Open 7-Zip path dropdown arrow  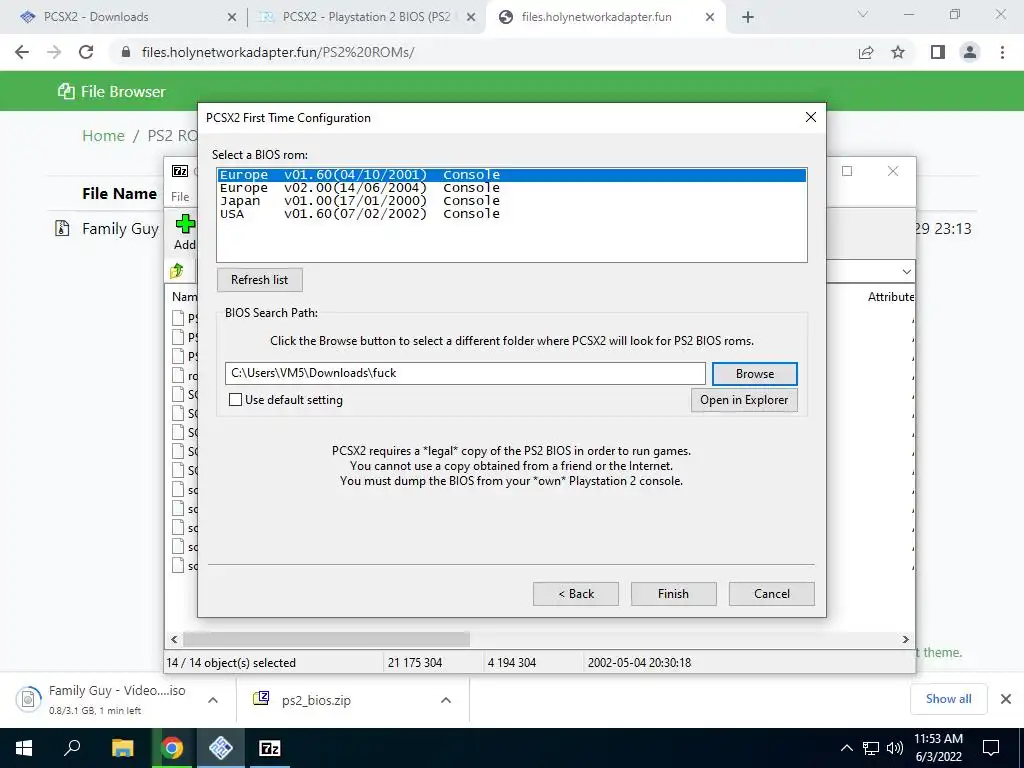point(906,271)
